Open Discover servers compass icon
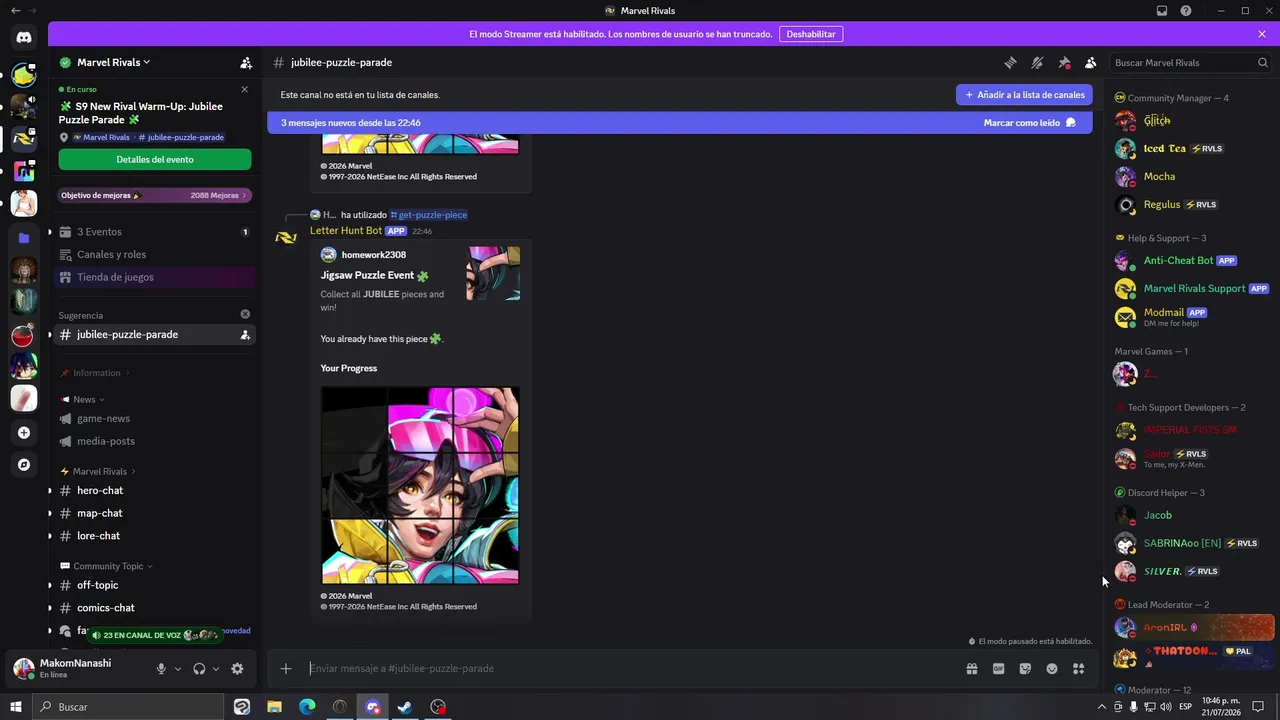 [24, 465]
